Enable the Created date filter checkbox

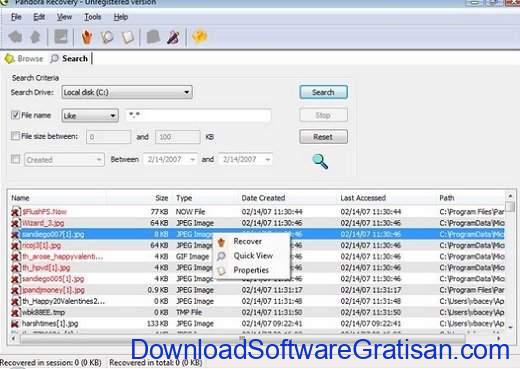pyautogui.click(x=15, y=159)
